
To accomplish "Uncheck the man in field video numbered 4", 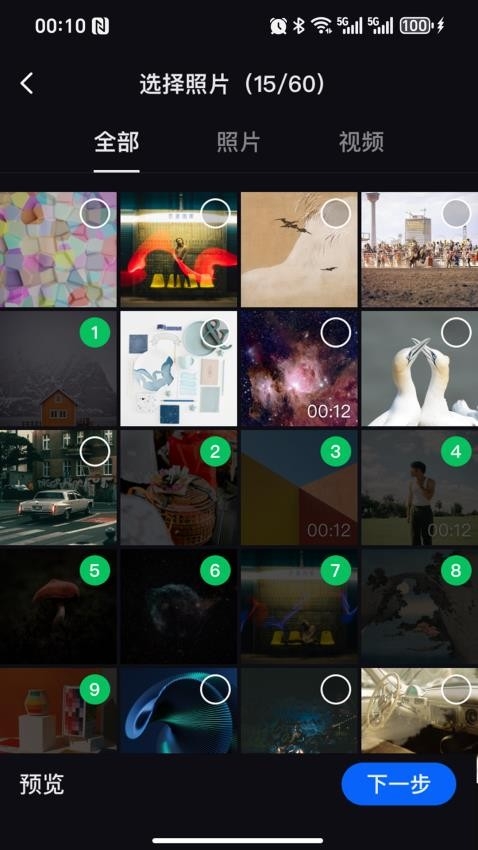I will [x=456, y=452].
